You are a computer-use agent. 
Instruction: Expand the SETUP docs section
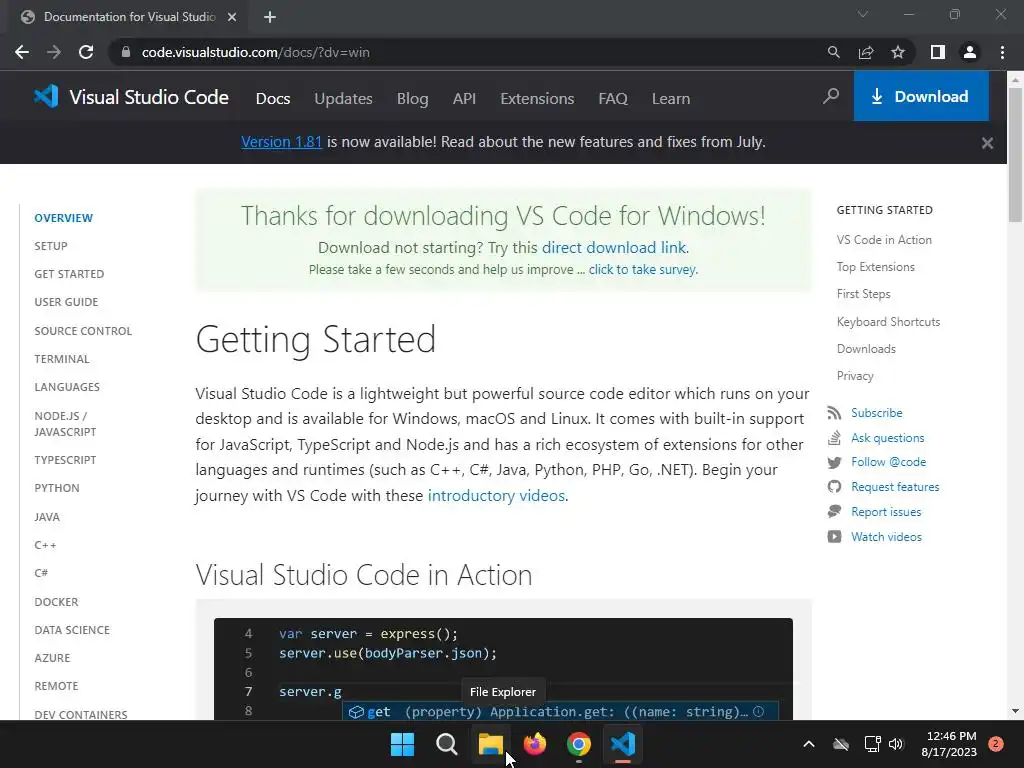51,246
